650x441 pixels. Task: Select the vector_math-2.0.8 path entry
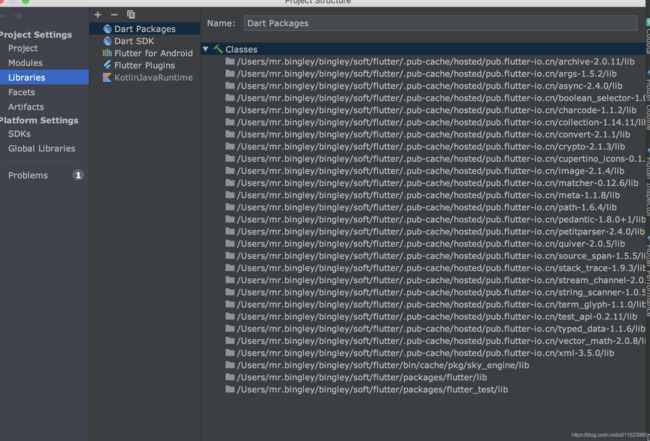tap(441, 341)
